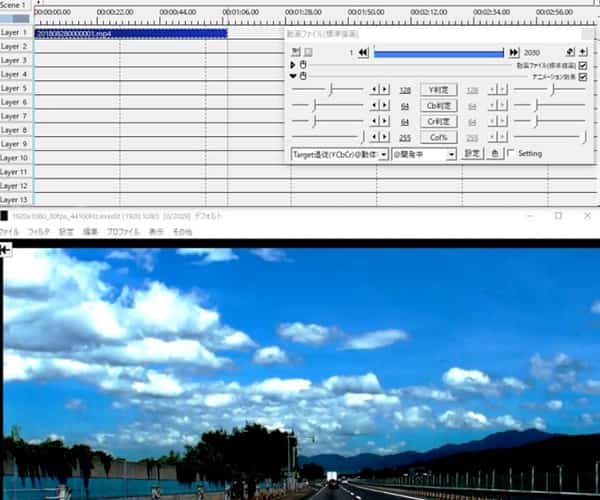600x500 pixels.
Task: Click the left stepper arrow for Y判定
Action: 374,89
